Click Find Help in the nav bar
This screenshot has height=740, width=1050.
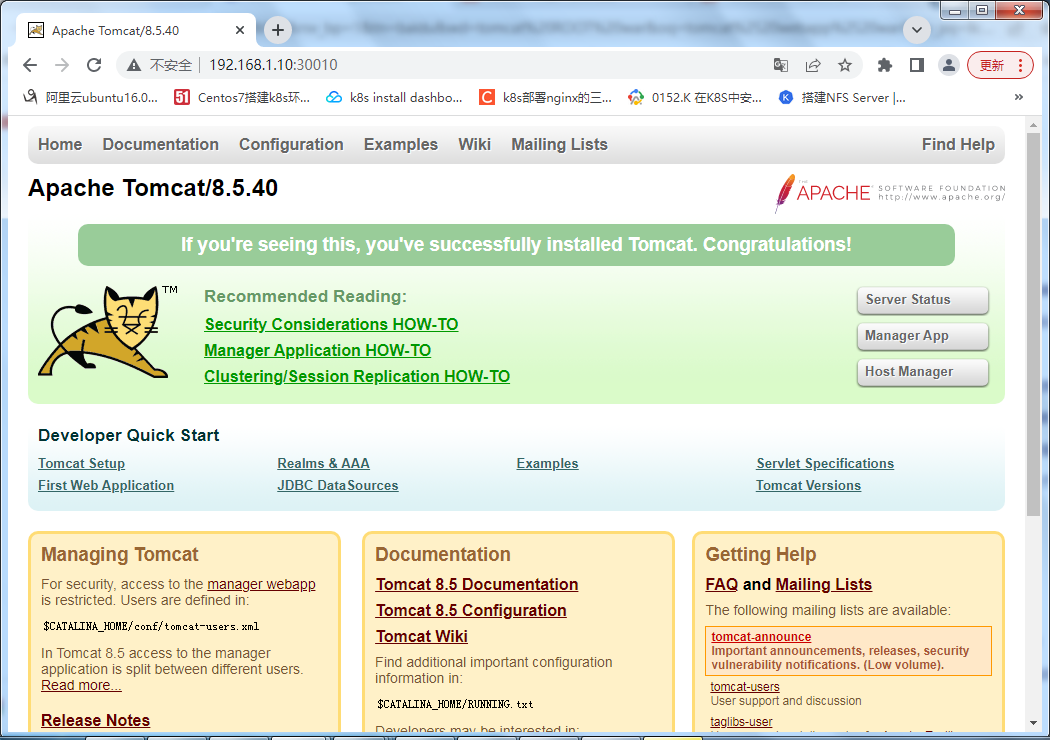tap(958, 145)
